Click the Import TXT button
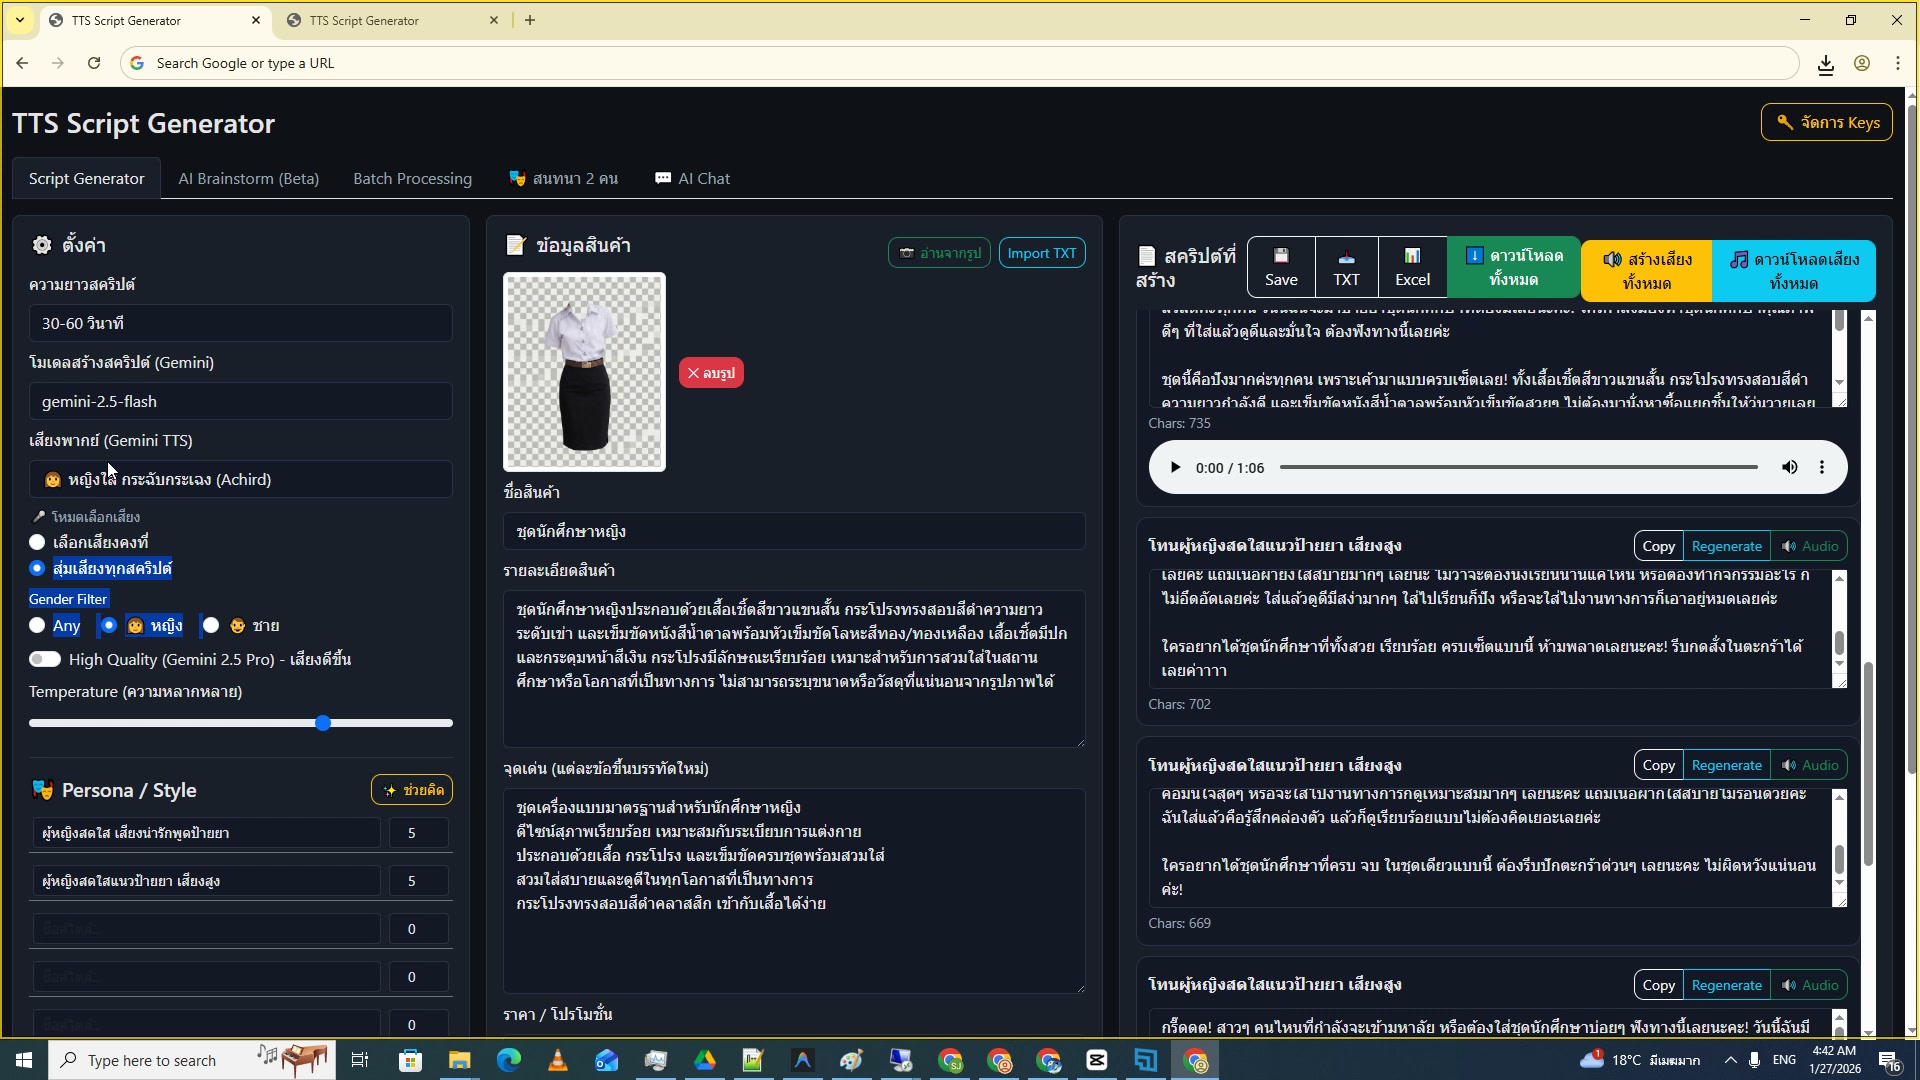This screenshot has width=1920, height=1080. point(1041,253)
